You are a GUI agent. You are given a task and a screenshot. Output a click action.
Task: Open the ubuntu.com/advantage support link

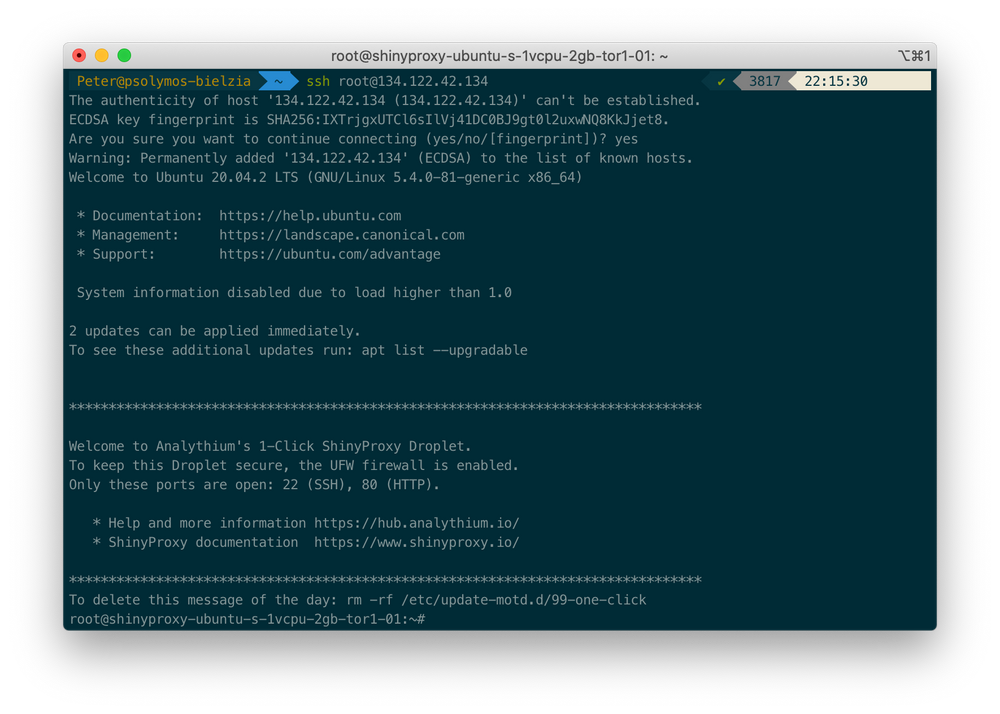point(330,254)
